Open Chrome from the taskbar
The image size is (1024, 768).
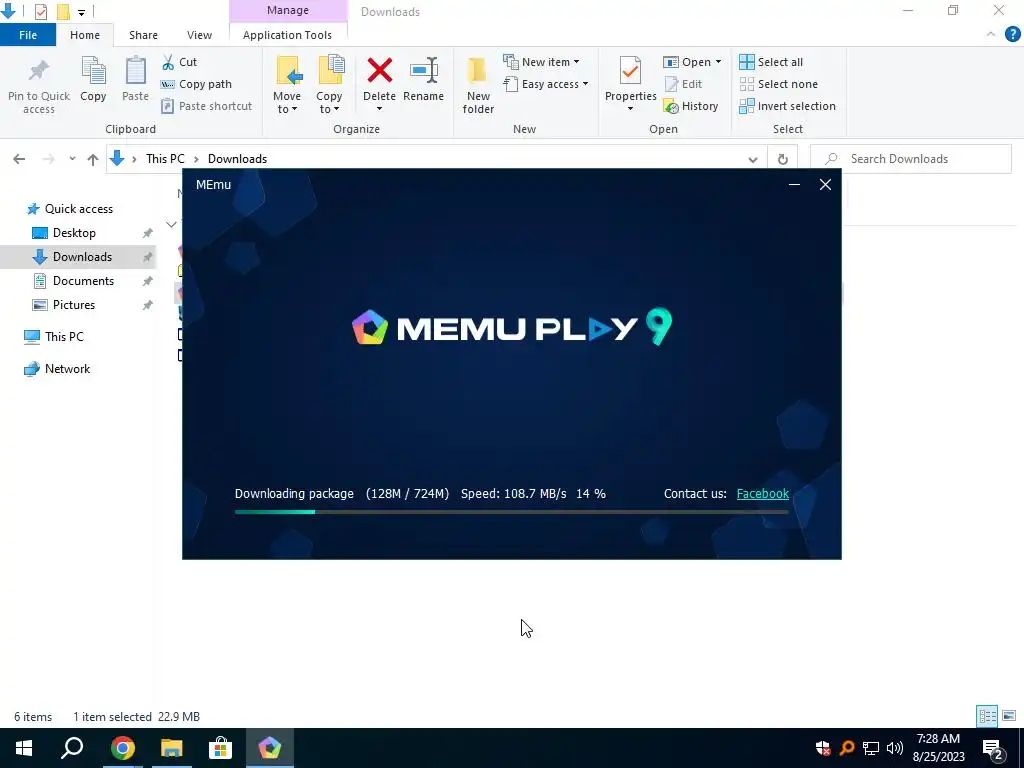click(122, 748)
